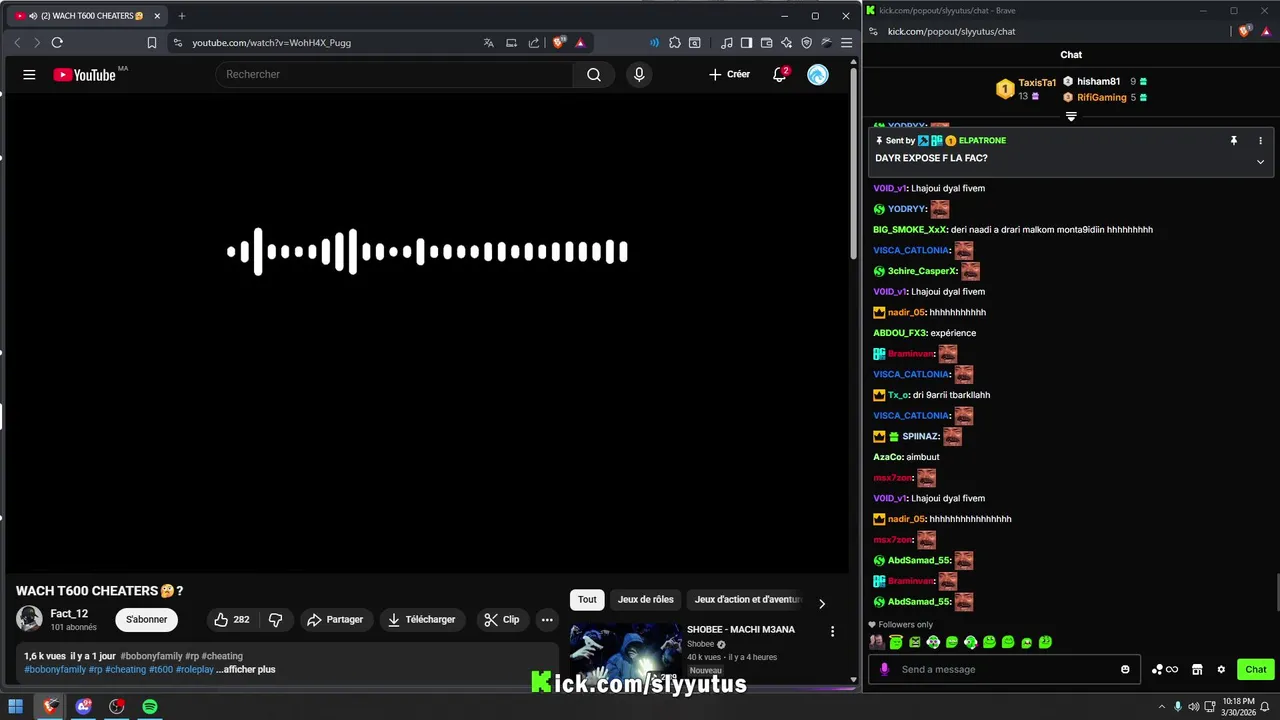Open the Kick chat shop icon

coord(1197,670)
